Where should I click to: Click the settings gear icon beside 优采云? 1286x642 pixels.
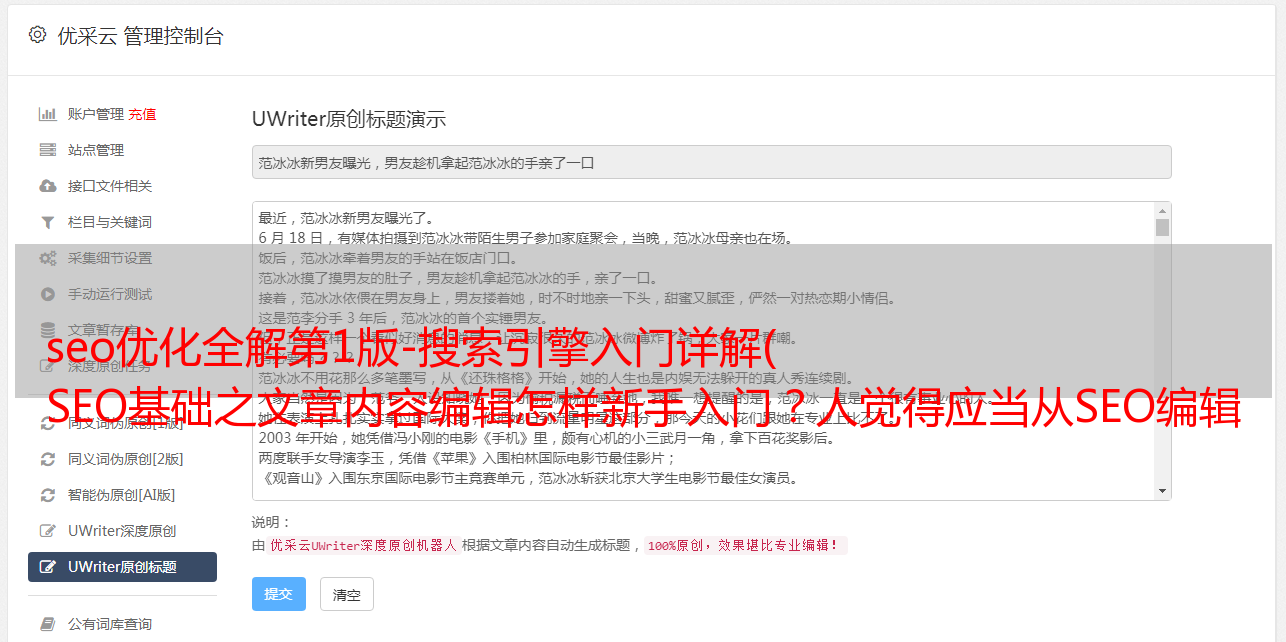pos(37,35)
